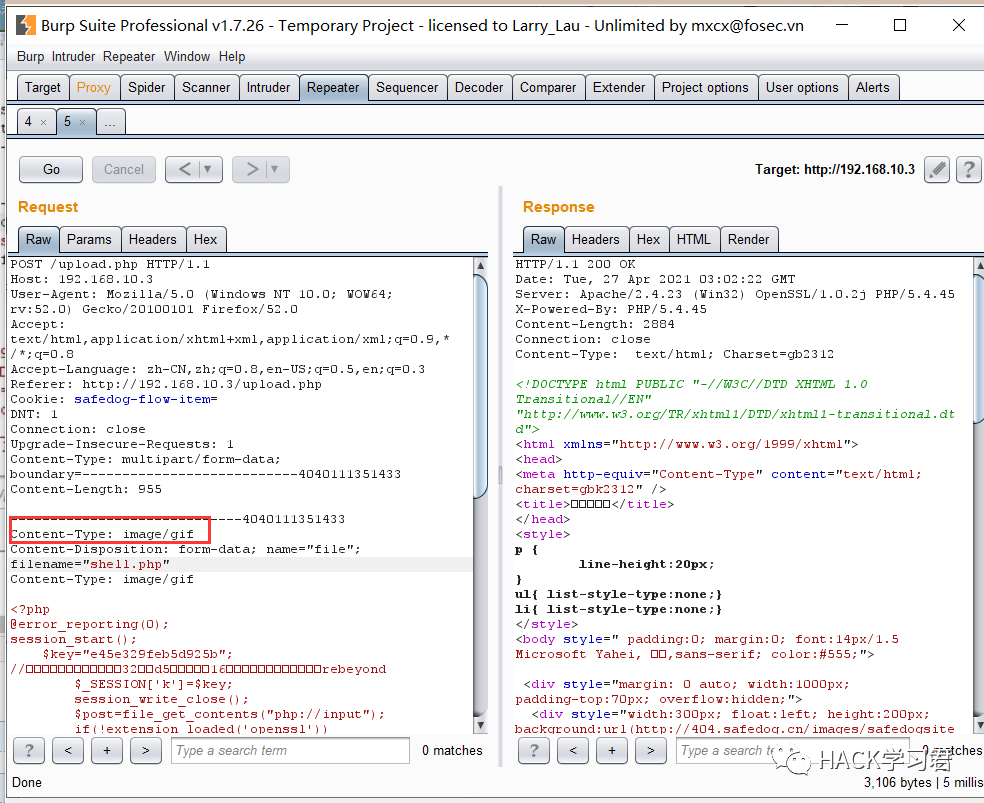Click the Cancel button
The image size is (984, 803).
pyautogui.click(x=124, y=169)
